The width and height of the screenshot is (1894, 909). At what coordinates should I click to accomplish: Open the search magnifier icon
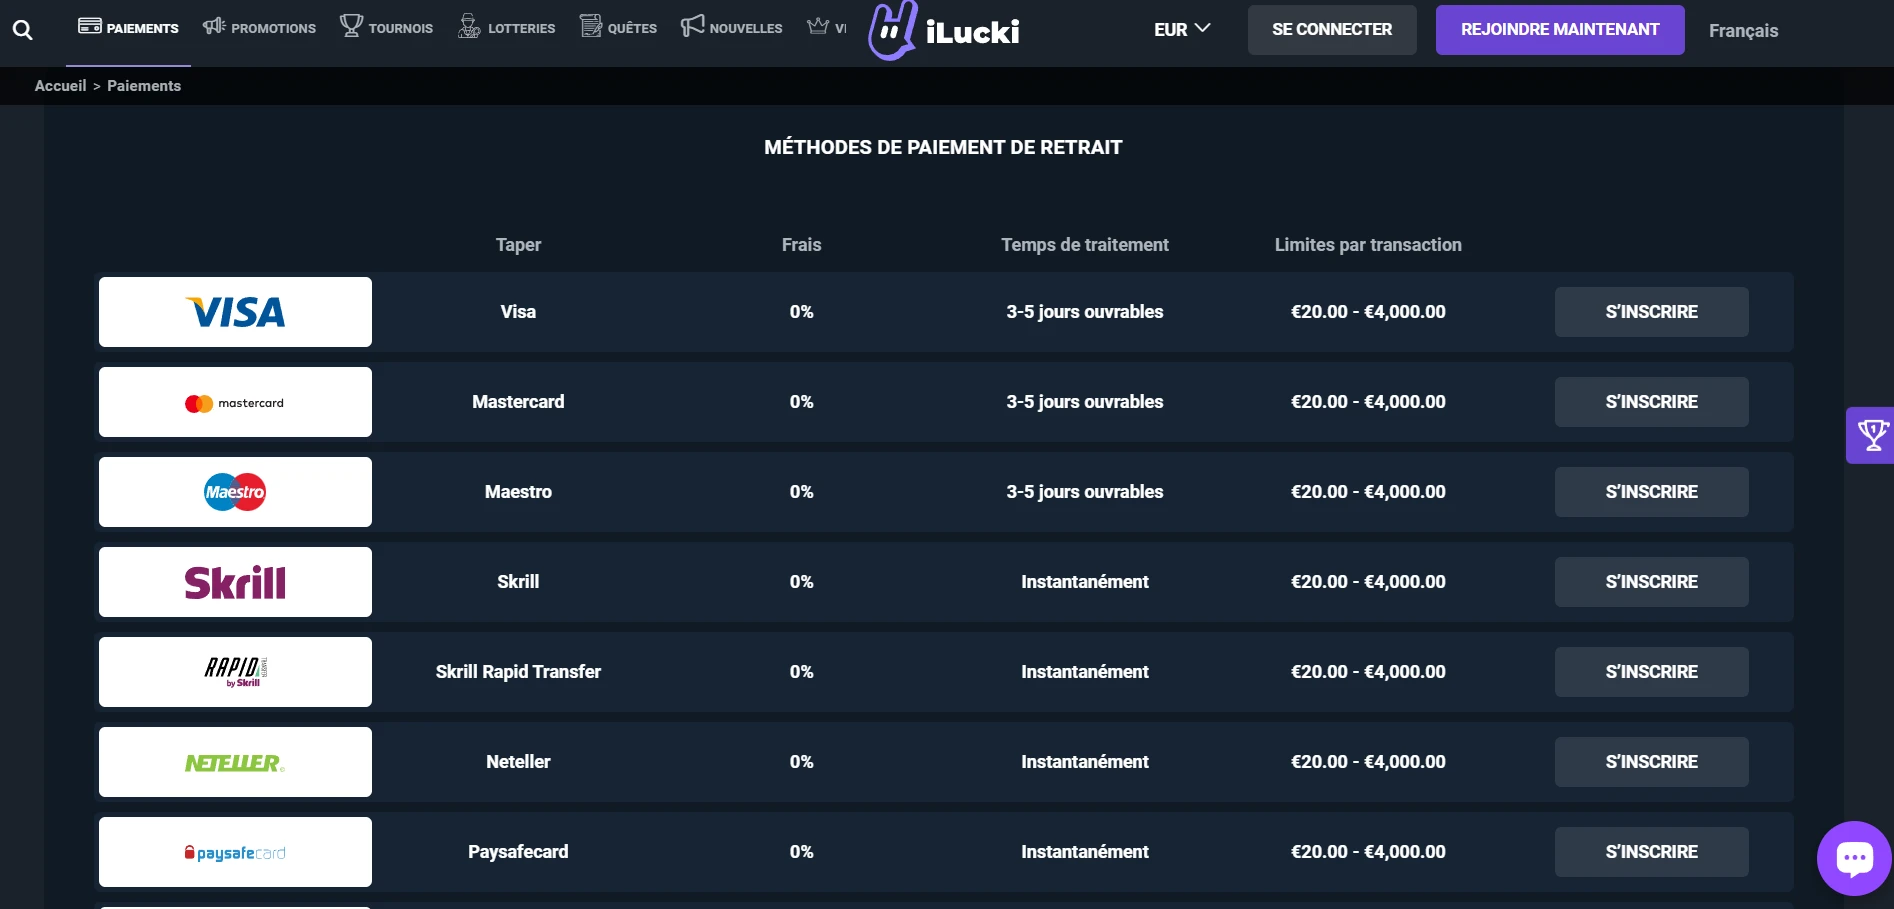[x=22, y=30]
